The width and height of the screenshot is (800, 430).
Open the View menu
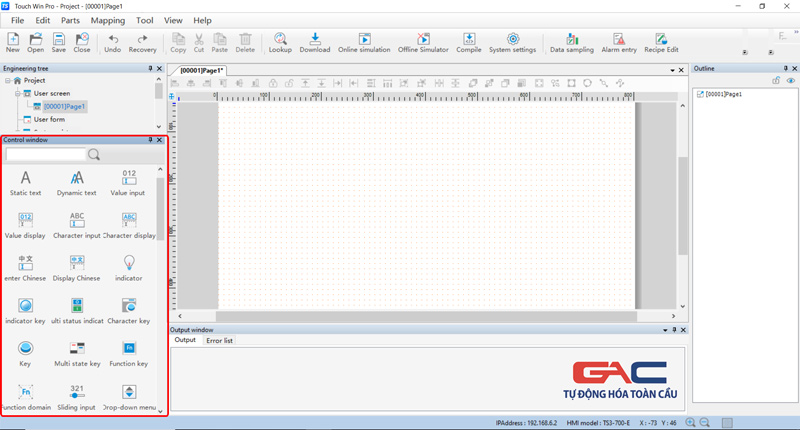click(173, 20)
